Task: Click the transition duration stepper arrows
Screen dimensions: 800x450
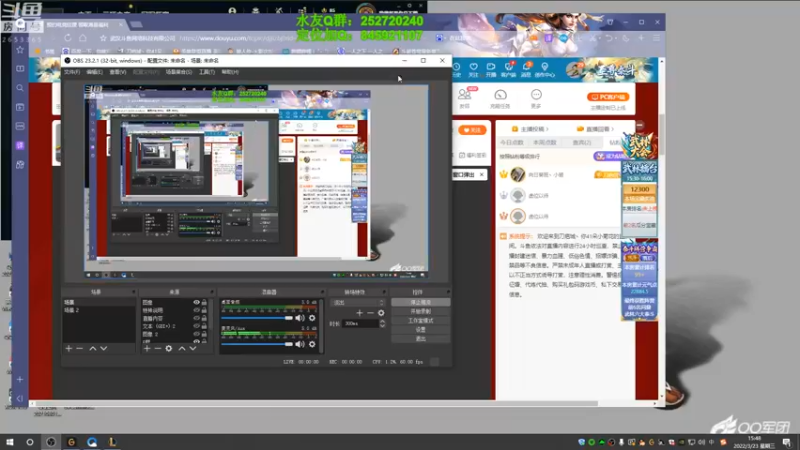Action: 382,323
